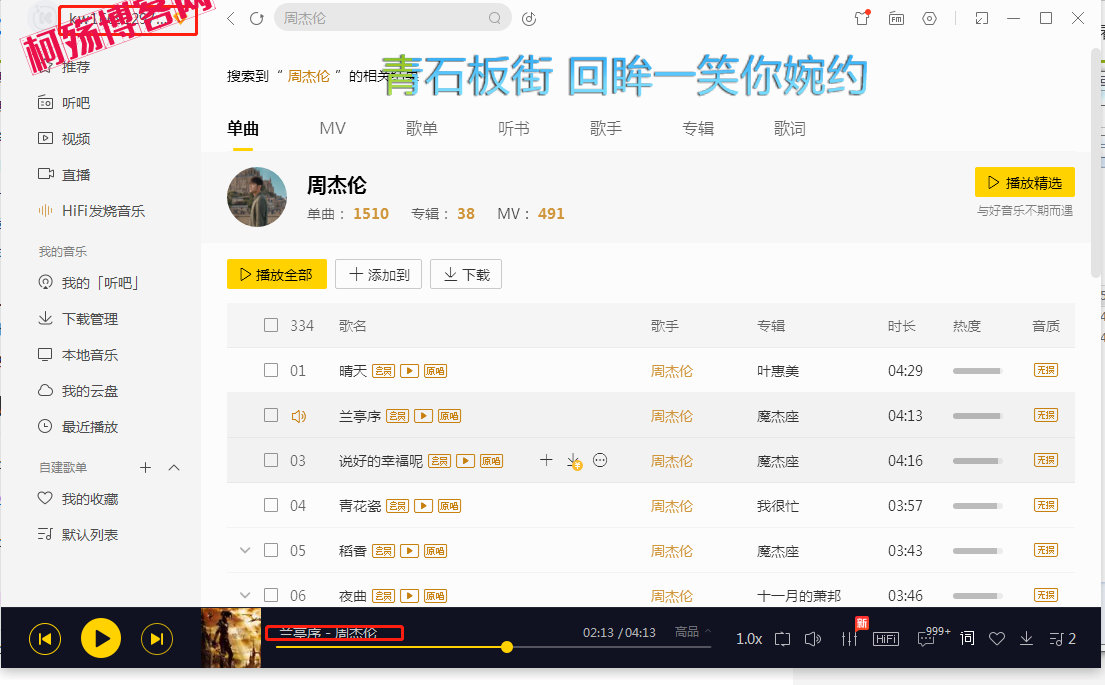Screen dimensions: 1105x685
Task: Open the song recognition icon beside search
Action: click(x=529, y=18)
